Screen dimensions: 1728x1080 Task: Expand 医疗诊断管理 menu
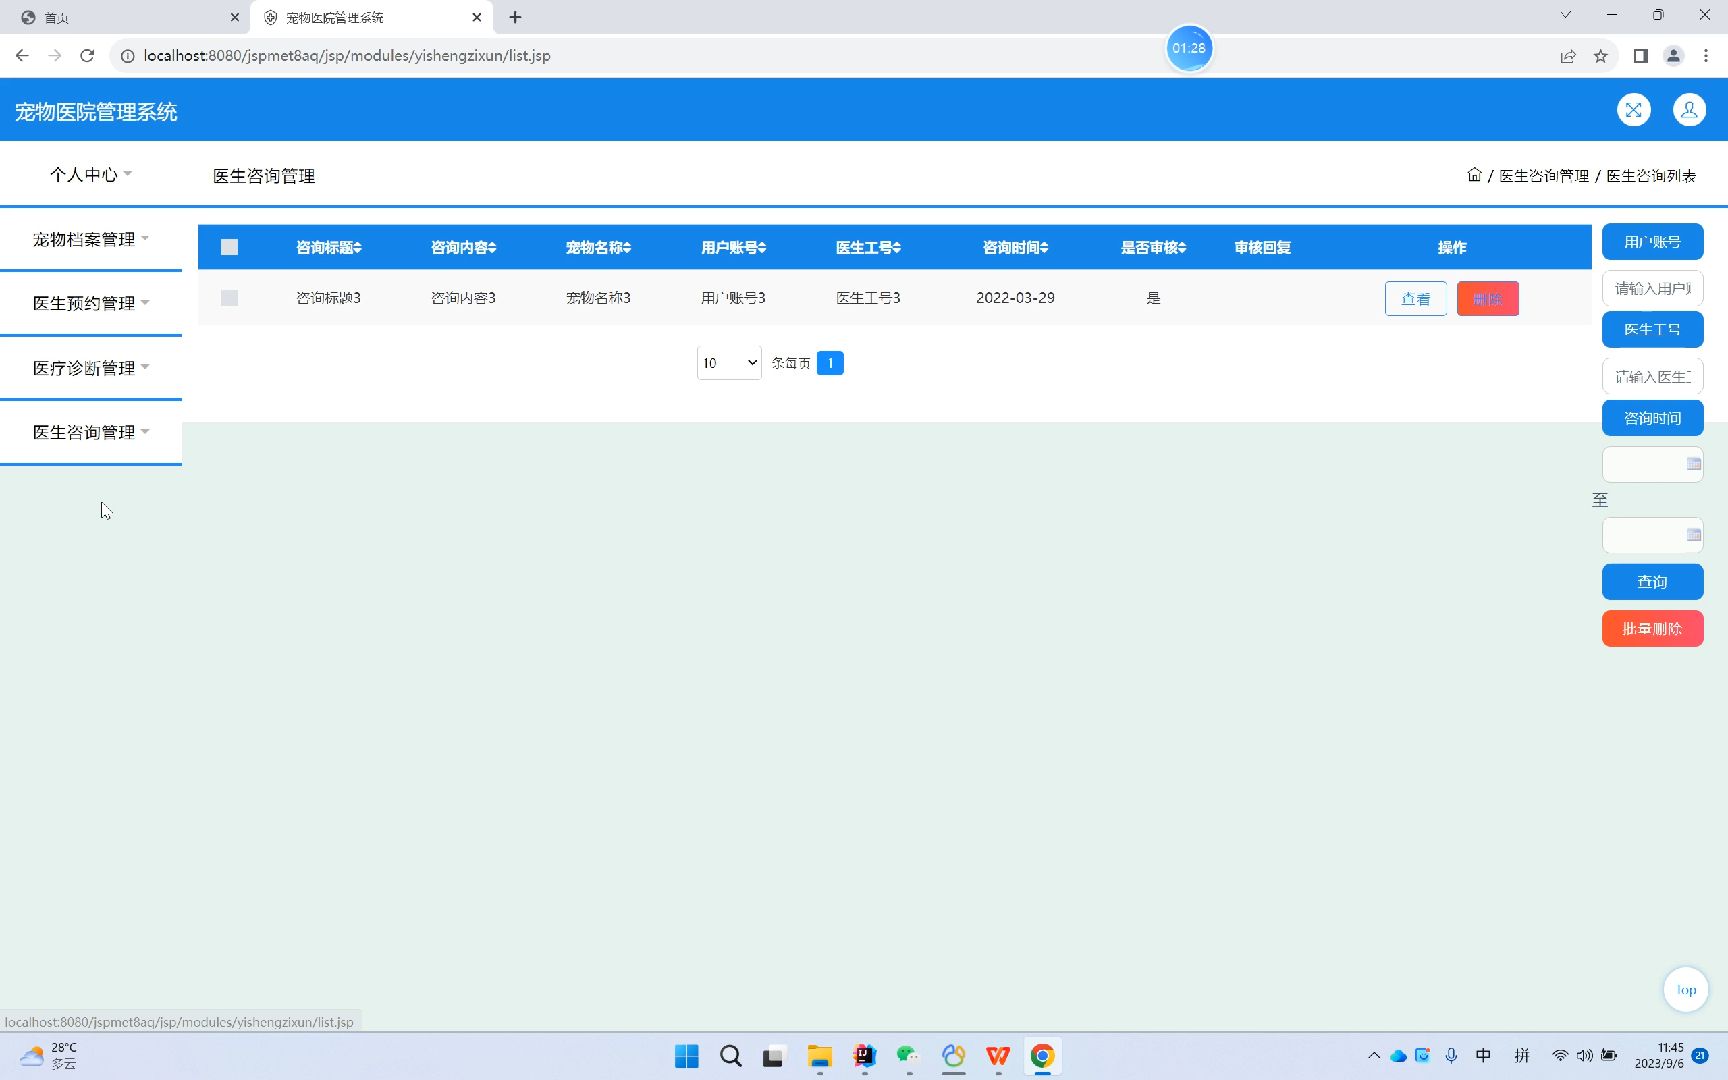point(91,368)
